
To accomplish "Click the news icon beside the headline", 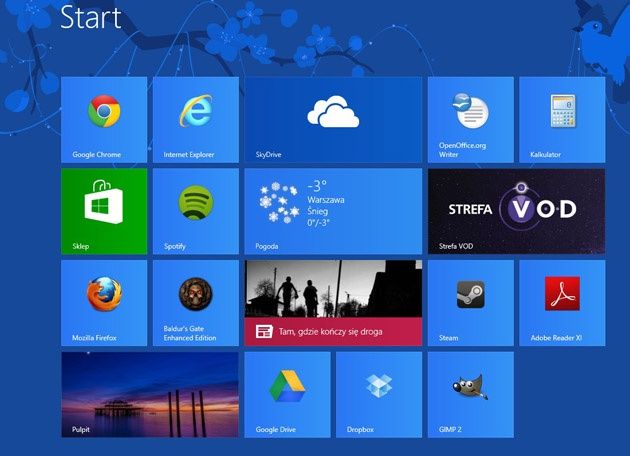I will [x=264, y=332].
